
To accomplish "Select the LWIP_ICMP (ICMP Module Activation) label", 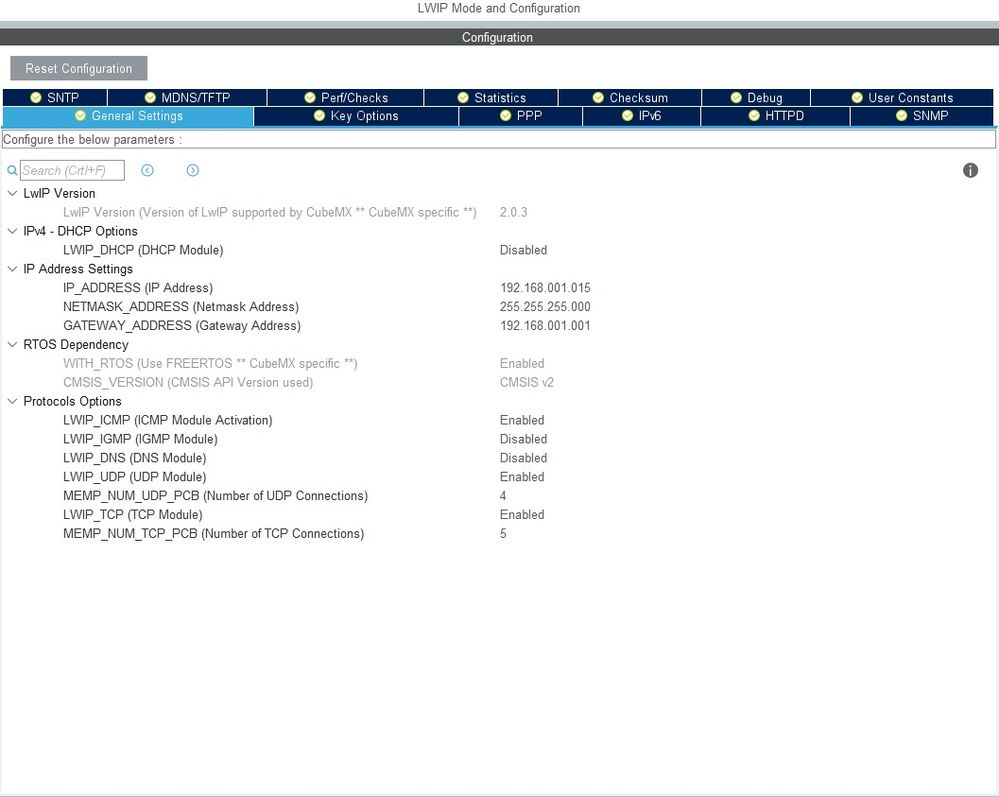I will coord(168,420).
